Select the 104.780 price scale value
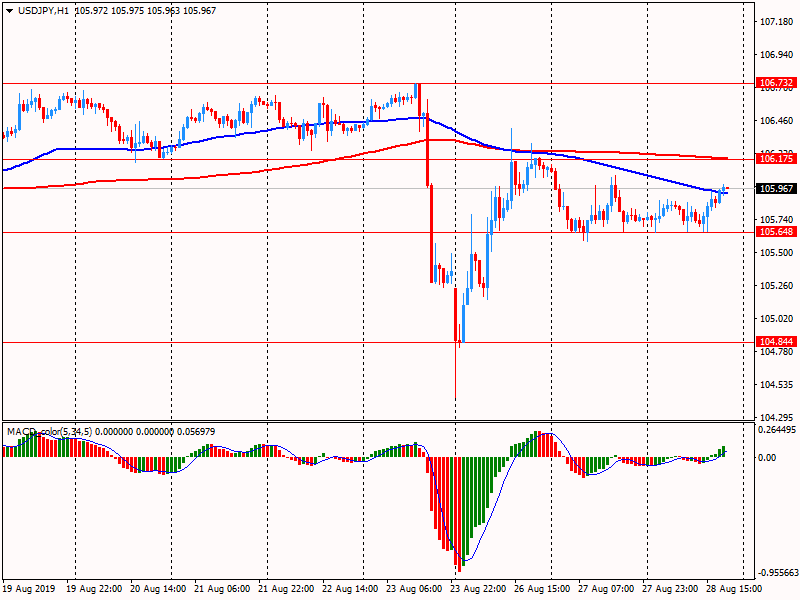 [777, 352]
